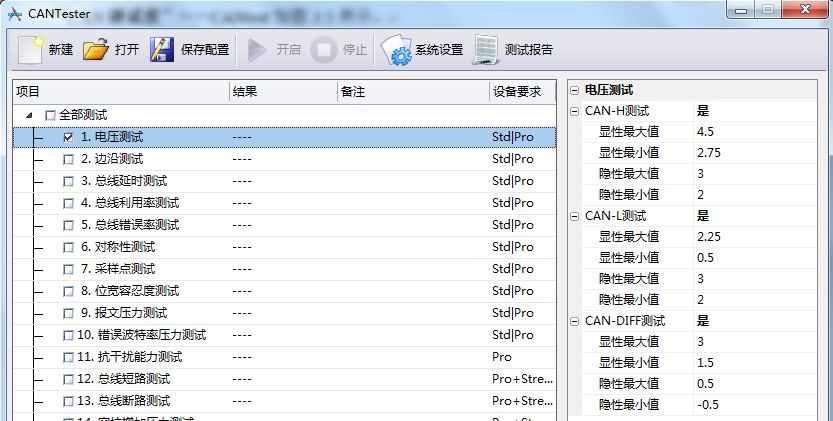833x421 pixels.
Task: Select the 9. 报文压力测试 row label
Action: [x=124, y=313]
